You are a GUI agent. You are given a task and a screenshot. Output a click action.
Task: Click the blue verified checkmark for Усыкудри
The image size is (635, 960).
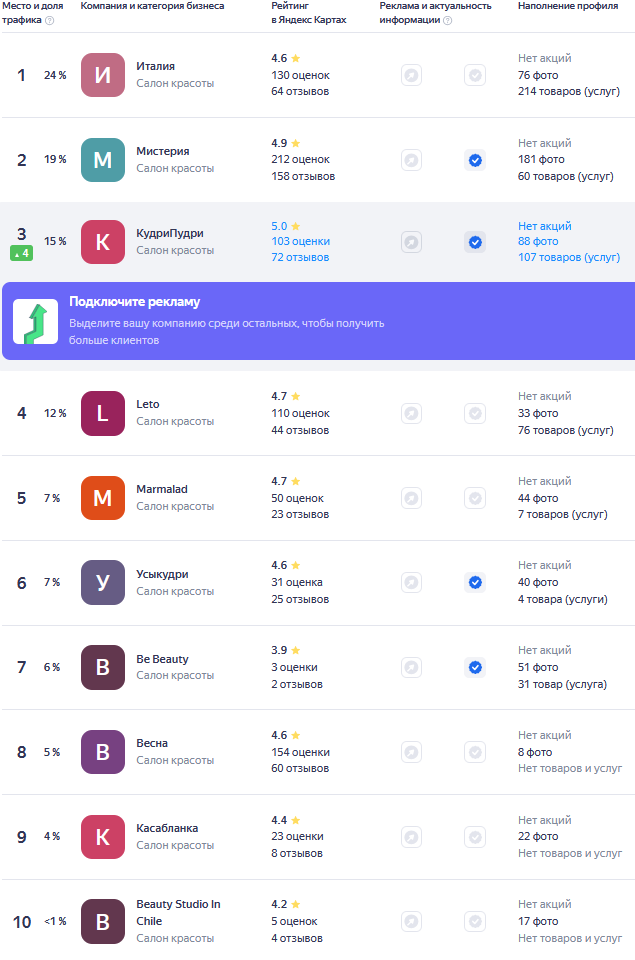tap(475, 582)
